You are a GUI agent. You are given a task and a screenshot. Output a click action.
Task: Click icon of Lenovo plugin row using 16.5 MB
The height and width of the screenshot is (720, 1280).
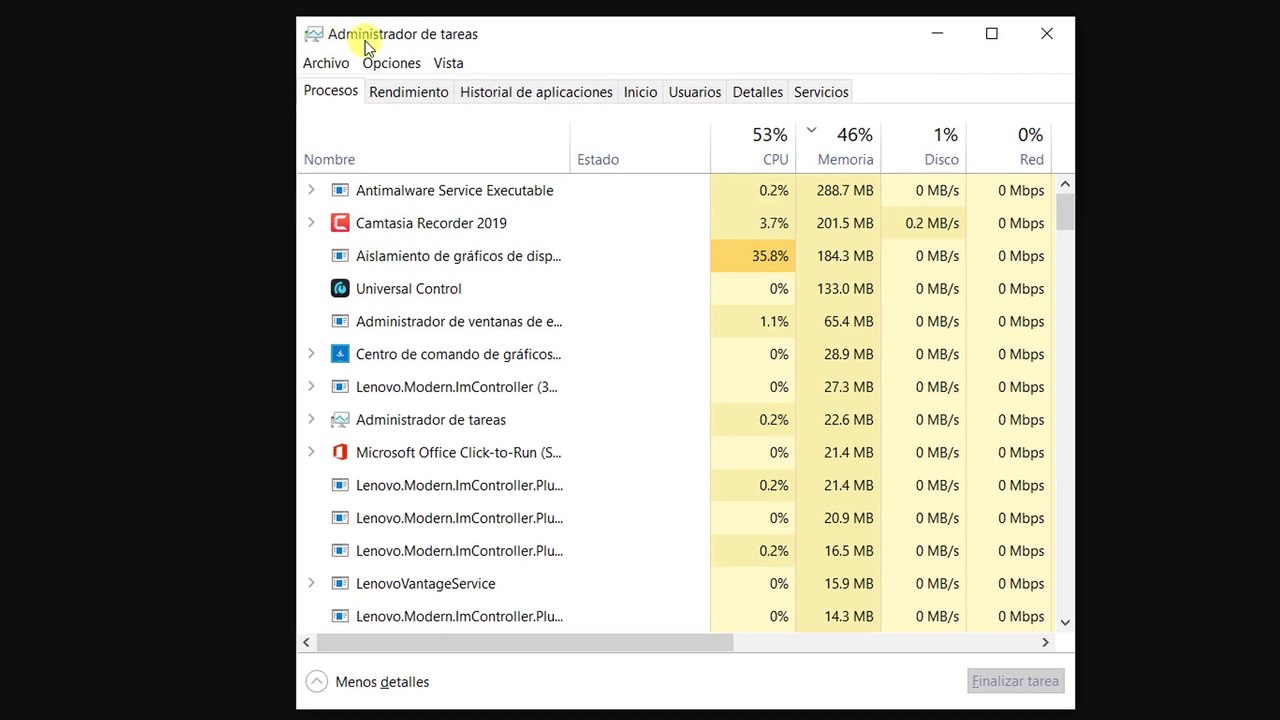point(340,551)
